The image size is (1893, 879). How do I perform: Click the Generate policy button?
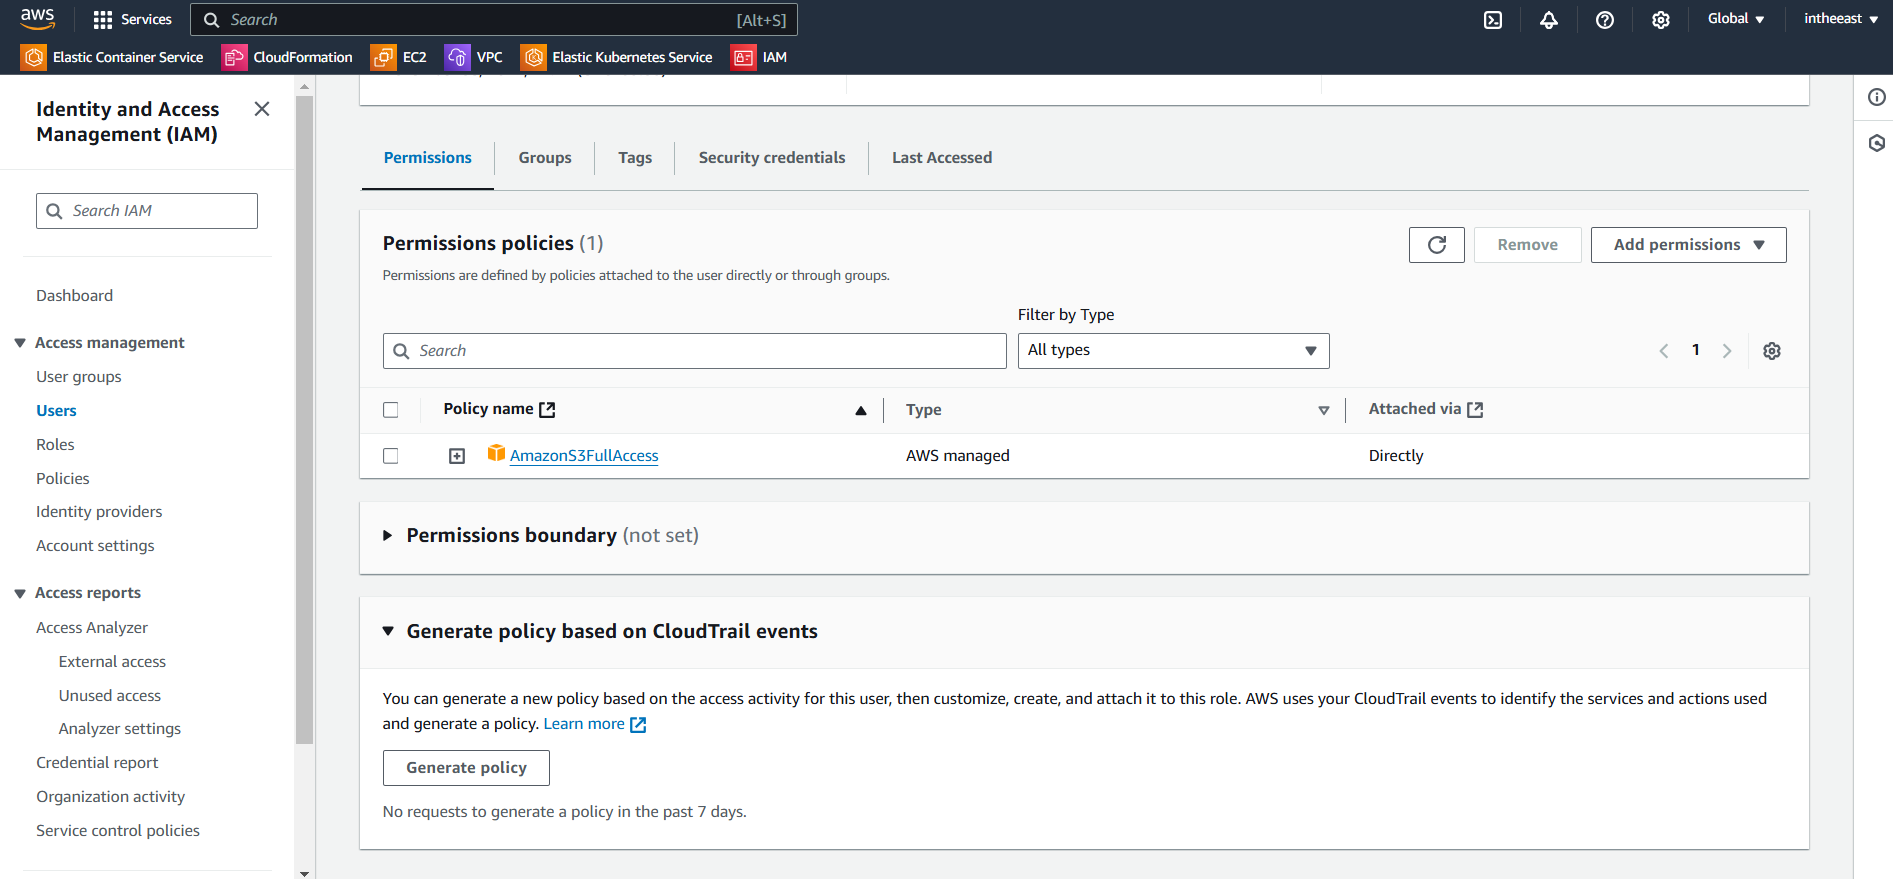point(466,768)
